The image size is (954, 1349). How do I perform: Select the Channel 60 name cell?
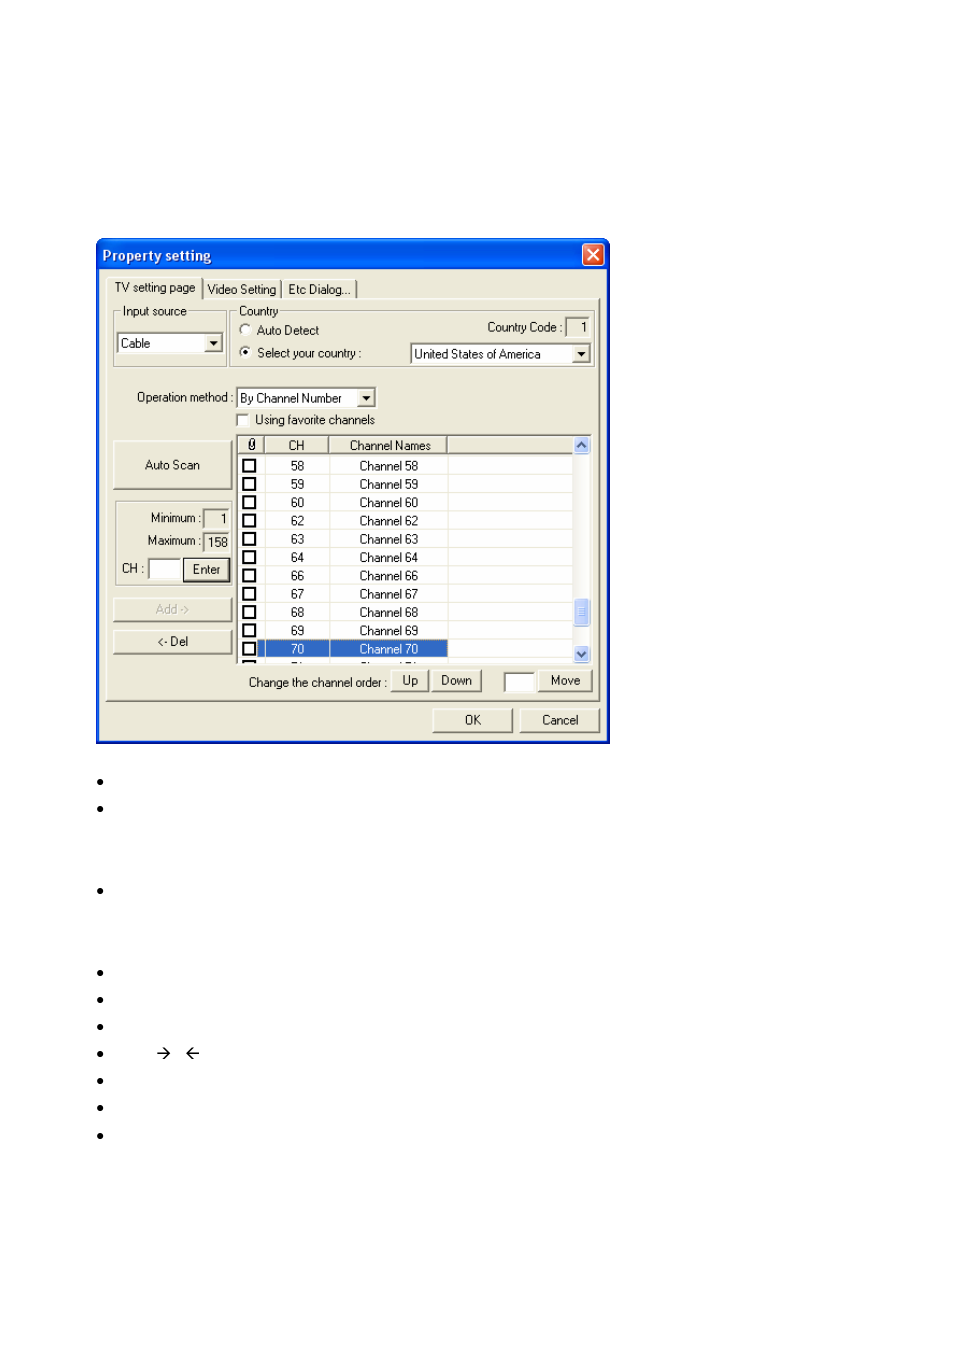[x=389, y=503]
